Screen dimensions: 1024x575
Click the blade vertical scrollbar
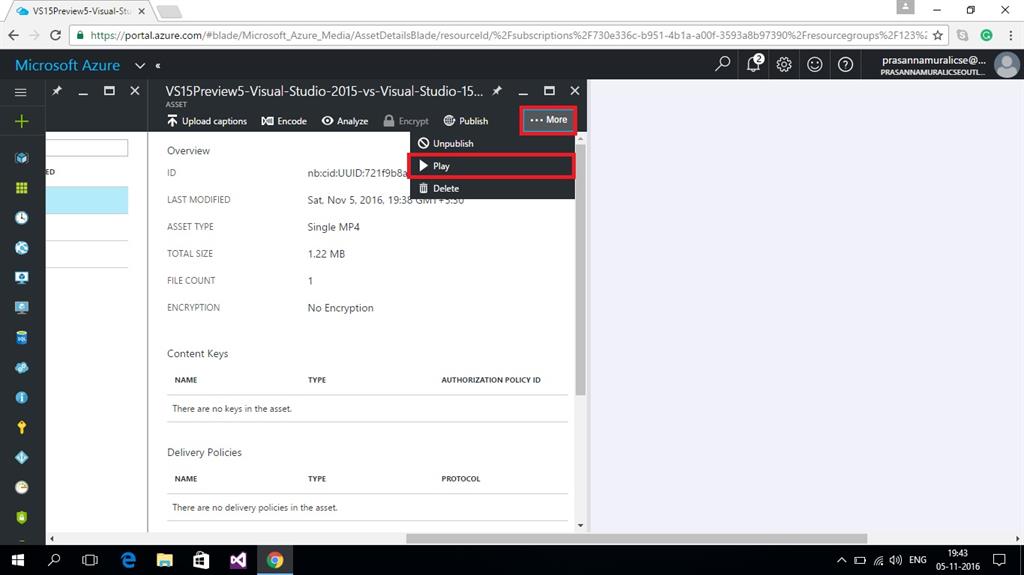click(581, 269)
